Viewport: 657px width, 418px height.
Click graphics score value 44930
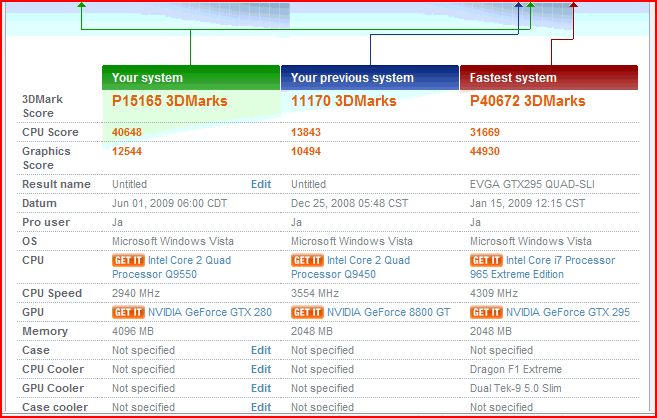pyautogui.click(x=485, y=151)
